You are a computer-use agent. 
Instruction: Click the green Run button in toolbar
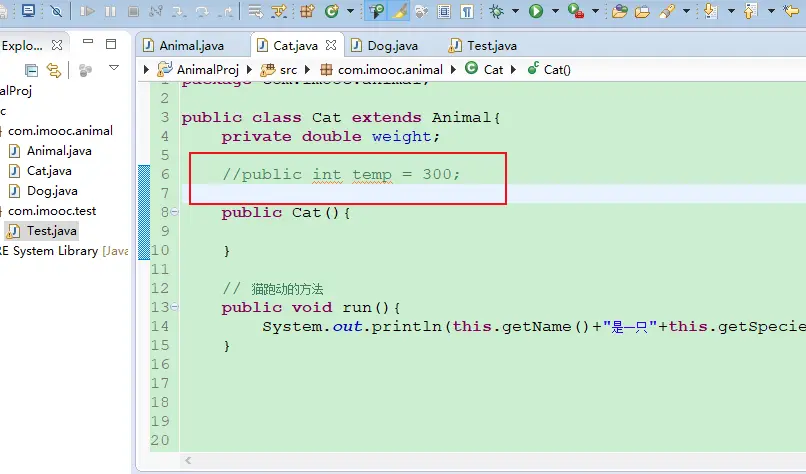click(x=536, y=12)
